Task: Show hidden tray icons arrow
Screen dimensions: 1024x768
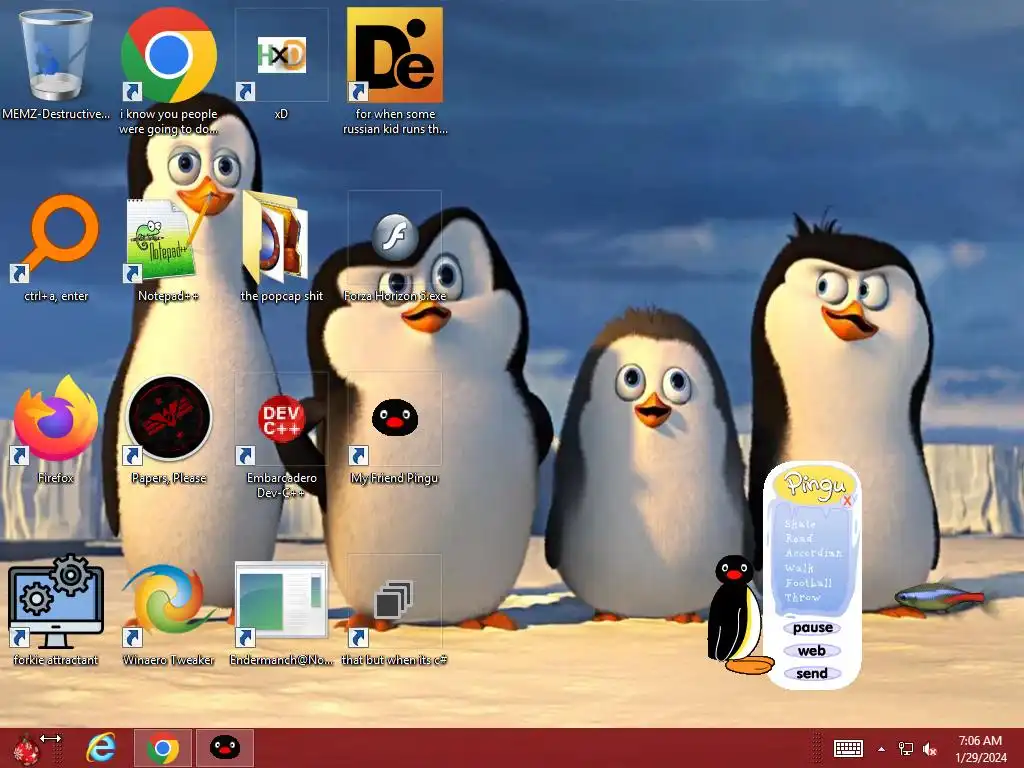Action: pos(881,749)
